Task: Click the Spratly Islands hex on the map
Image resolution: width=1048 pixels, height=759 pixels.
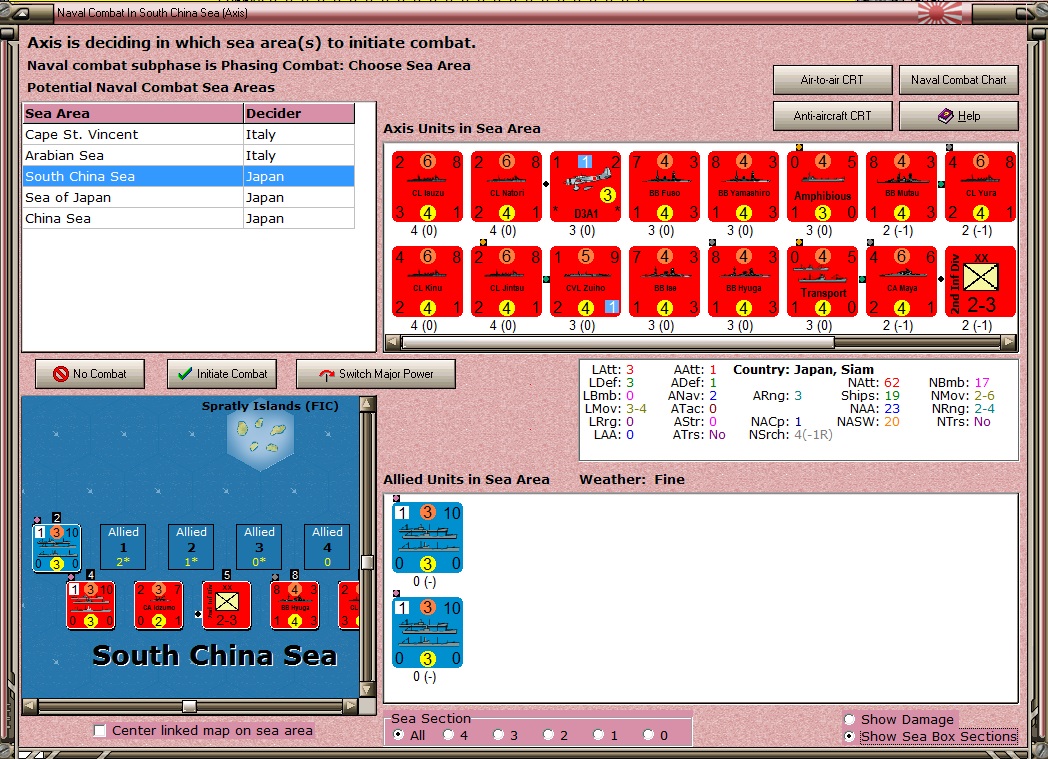Action: (261, 438)
